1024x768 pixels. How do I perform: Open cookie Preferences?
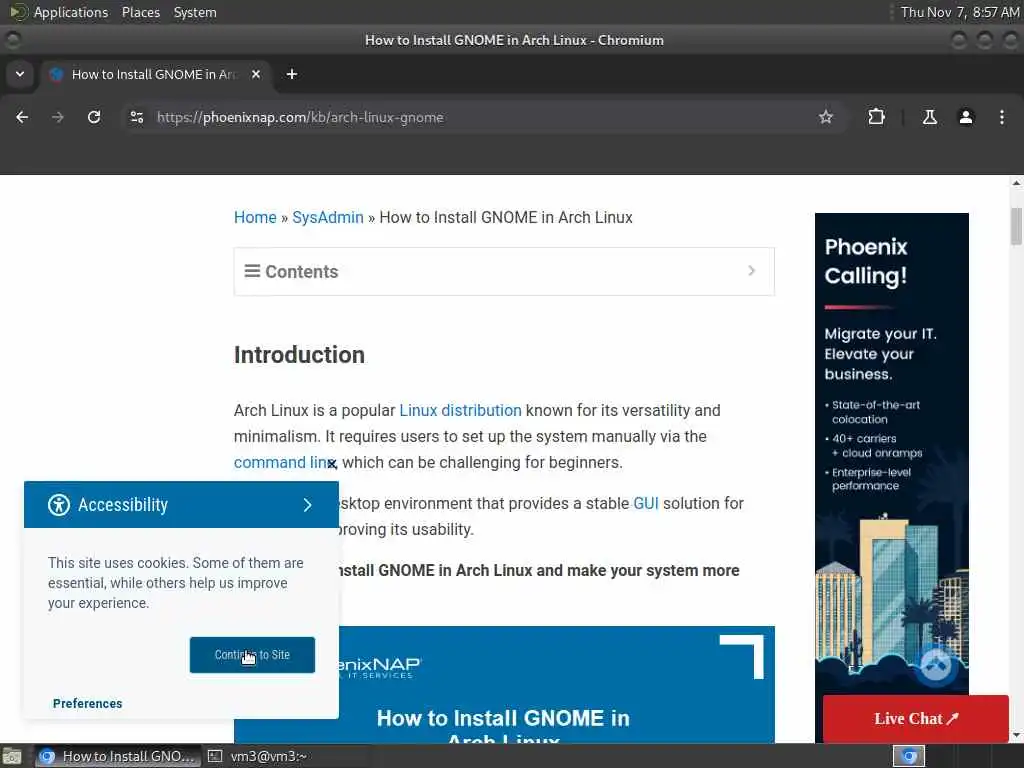[x=88, y=703]
